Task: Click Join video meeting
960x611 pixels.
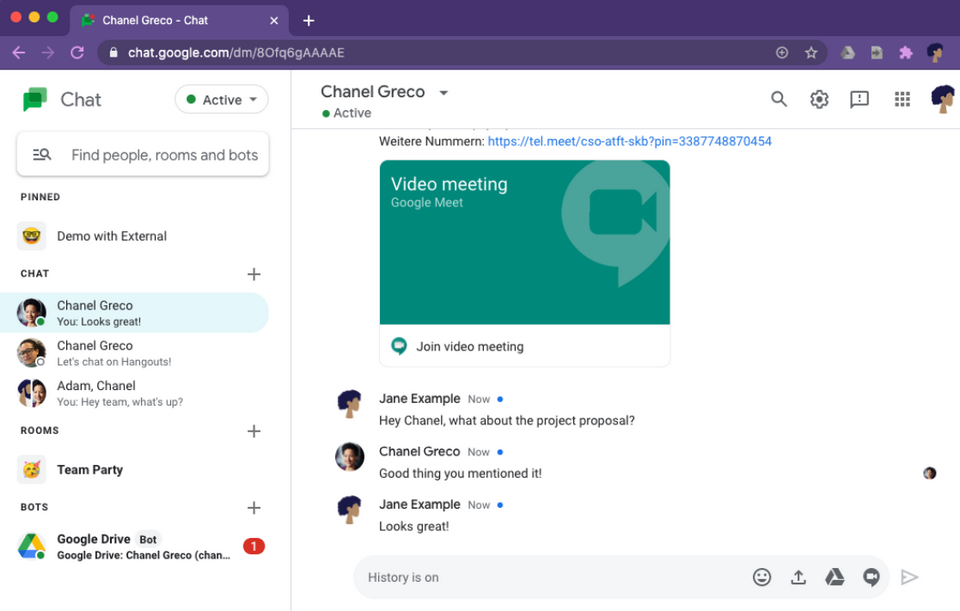Action: tap(470, 347)
